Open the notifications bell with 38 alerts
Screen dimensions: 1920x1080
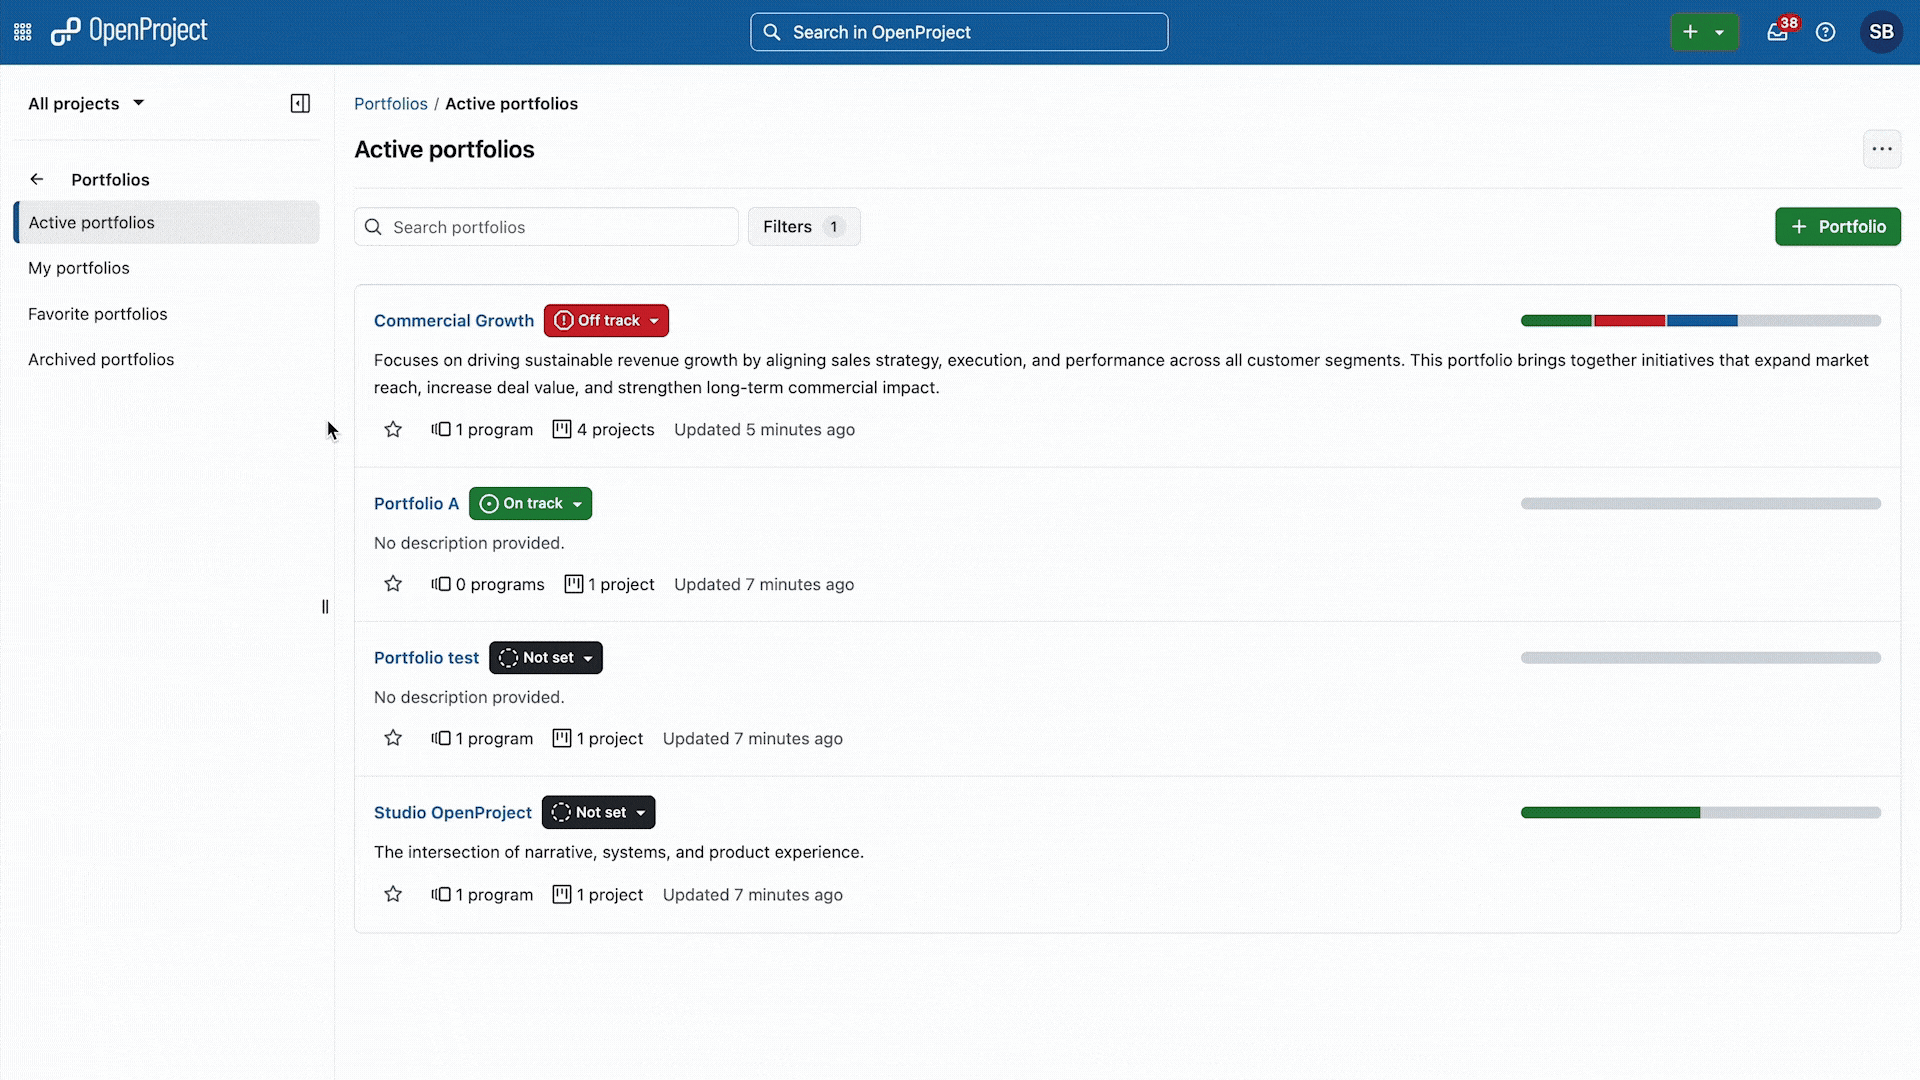click(1778, 32)
